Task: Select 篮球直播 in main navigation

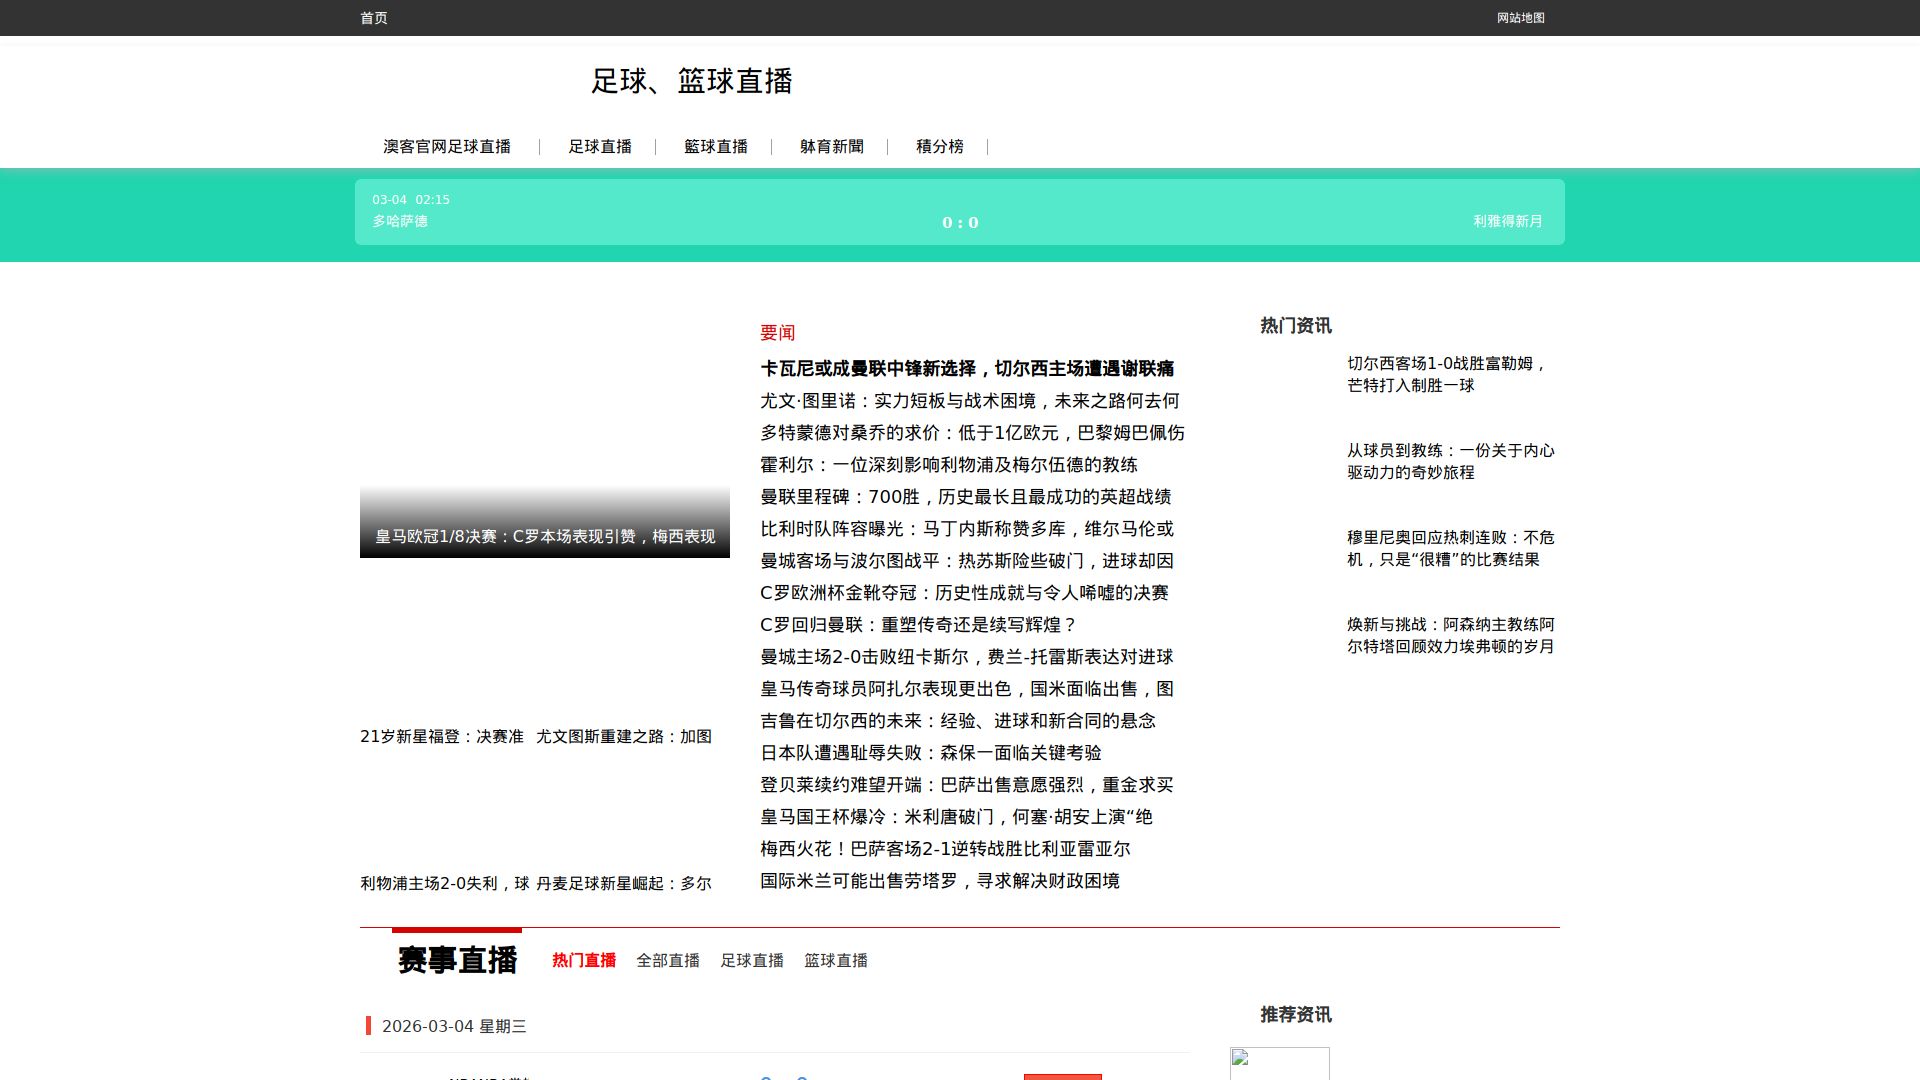Action: coord(716,147)
